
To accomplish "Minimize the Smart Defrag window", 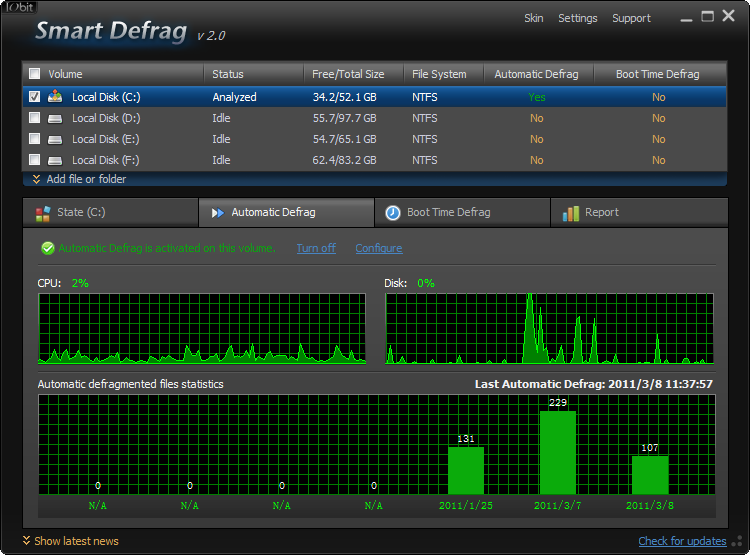I will (686, 20).
